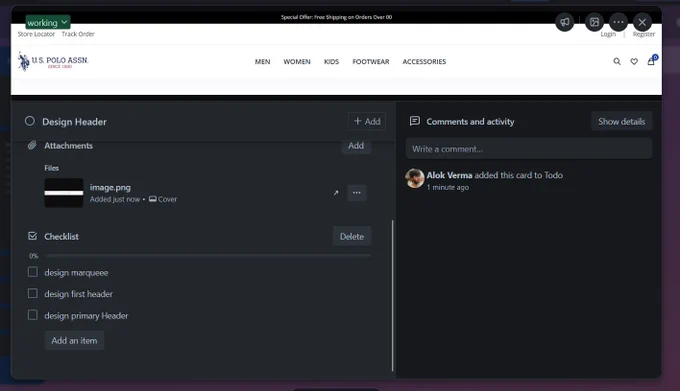
Task: Click Show details button
Action: point(621,121)
